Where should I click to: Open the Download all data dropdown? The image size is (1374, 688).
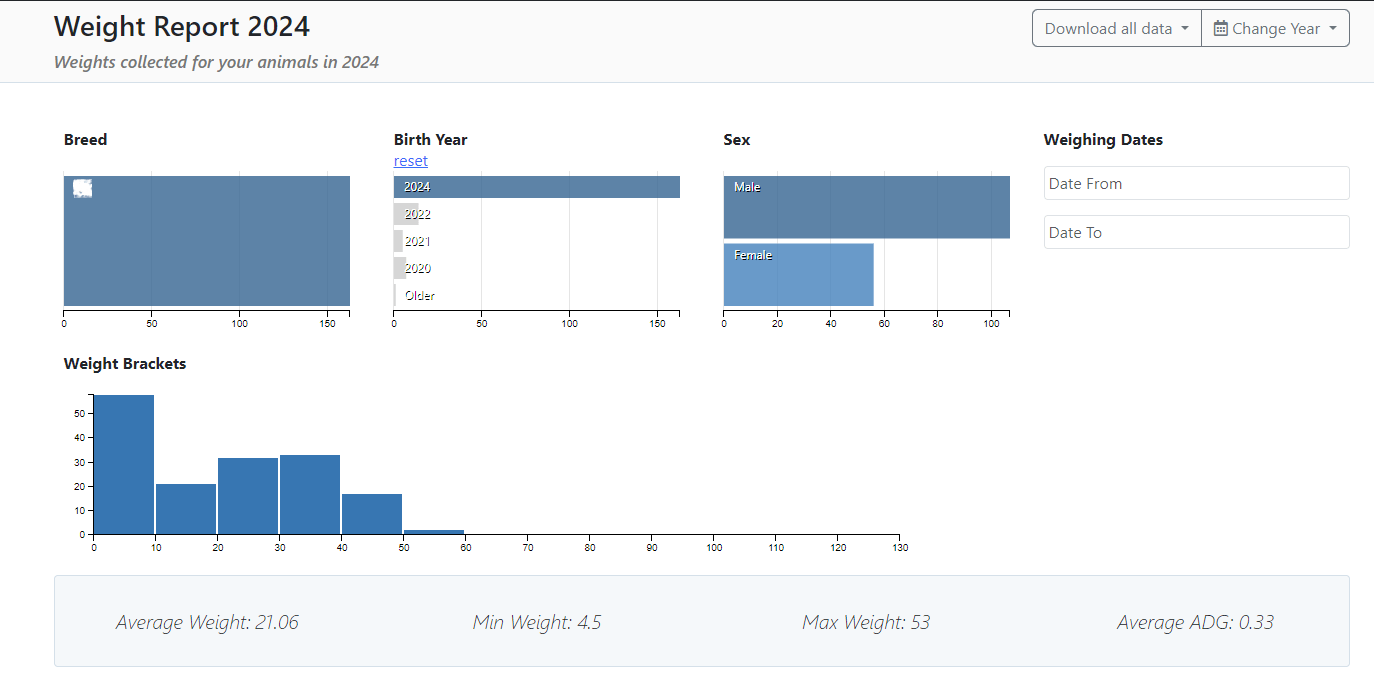(1116, 29)
